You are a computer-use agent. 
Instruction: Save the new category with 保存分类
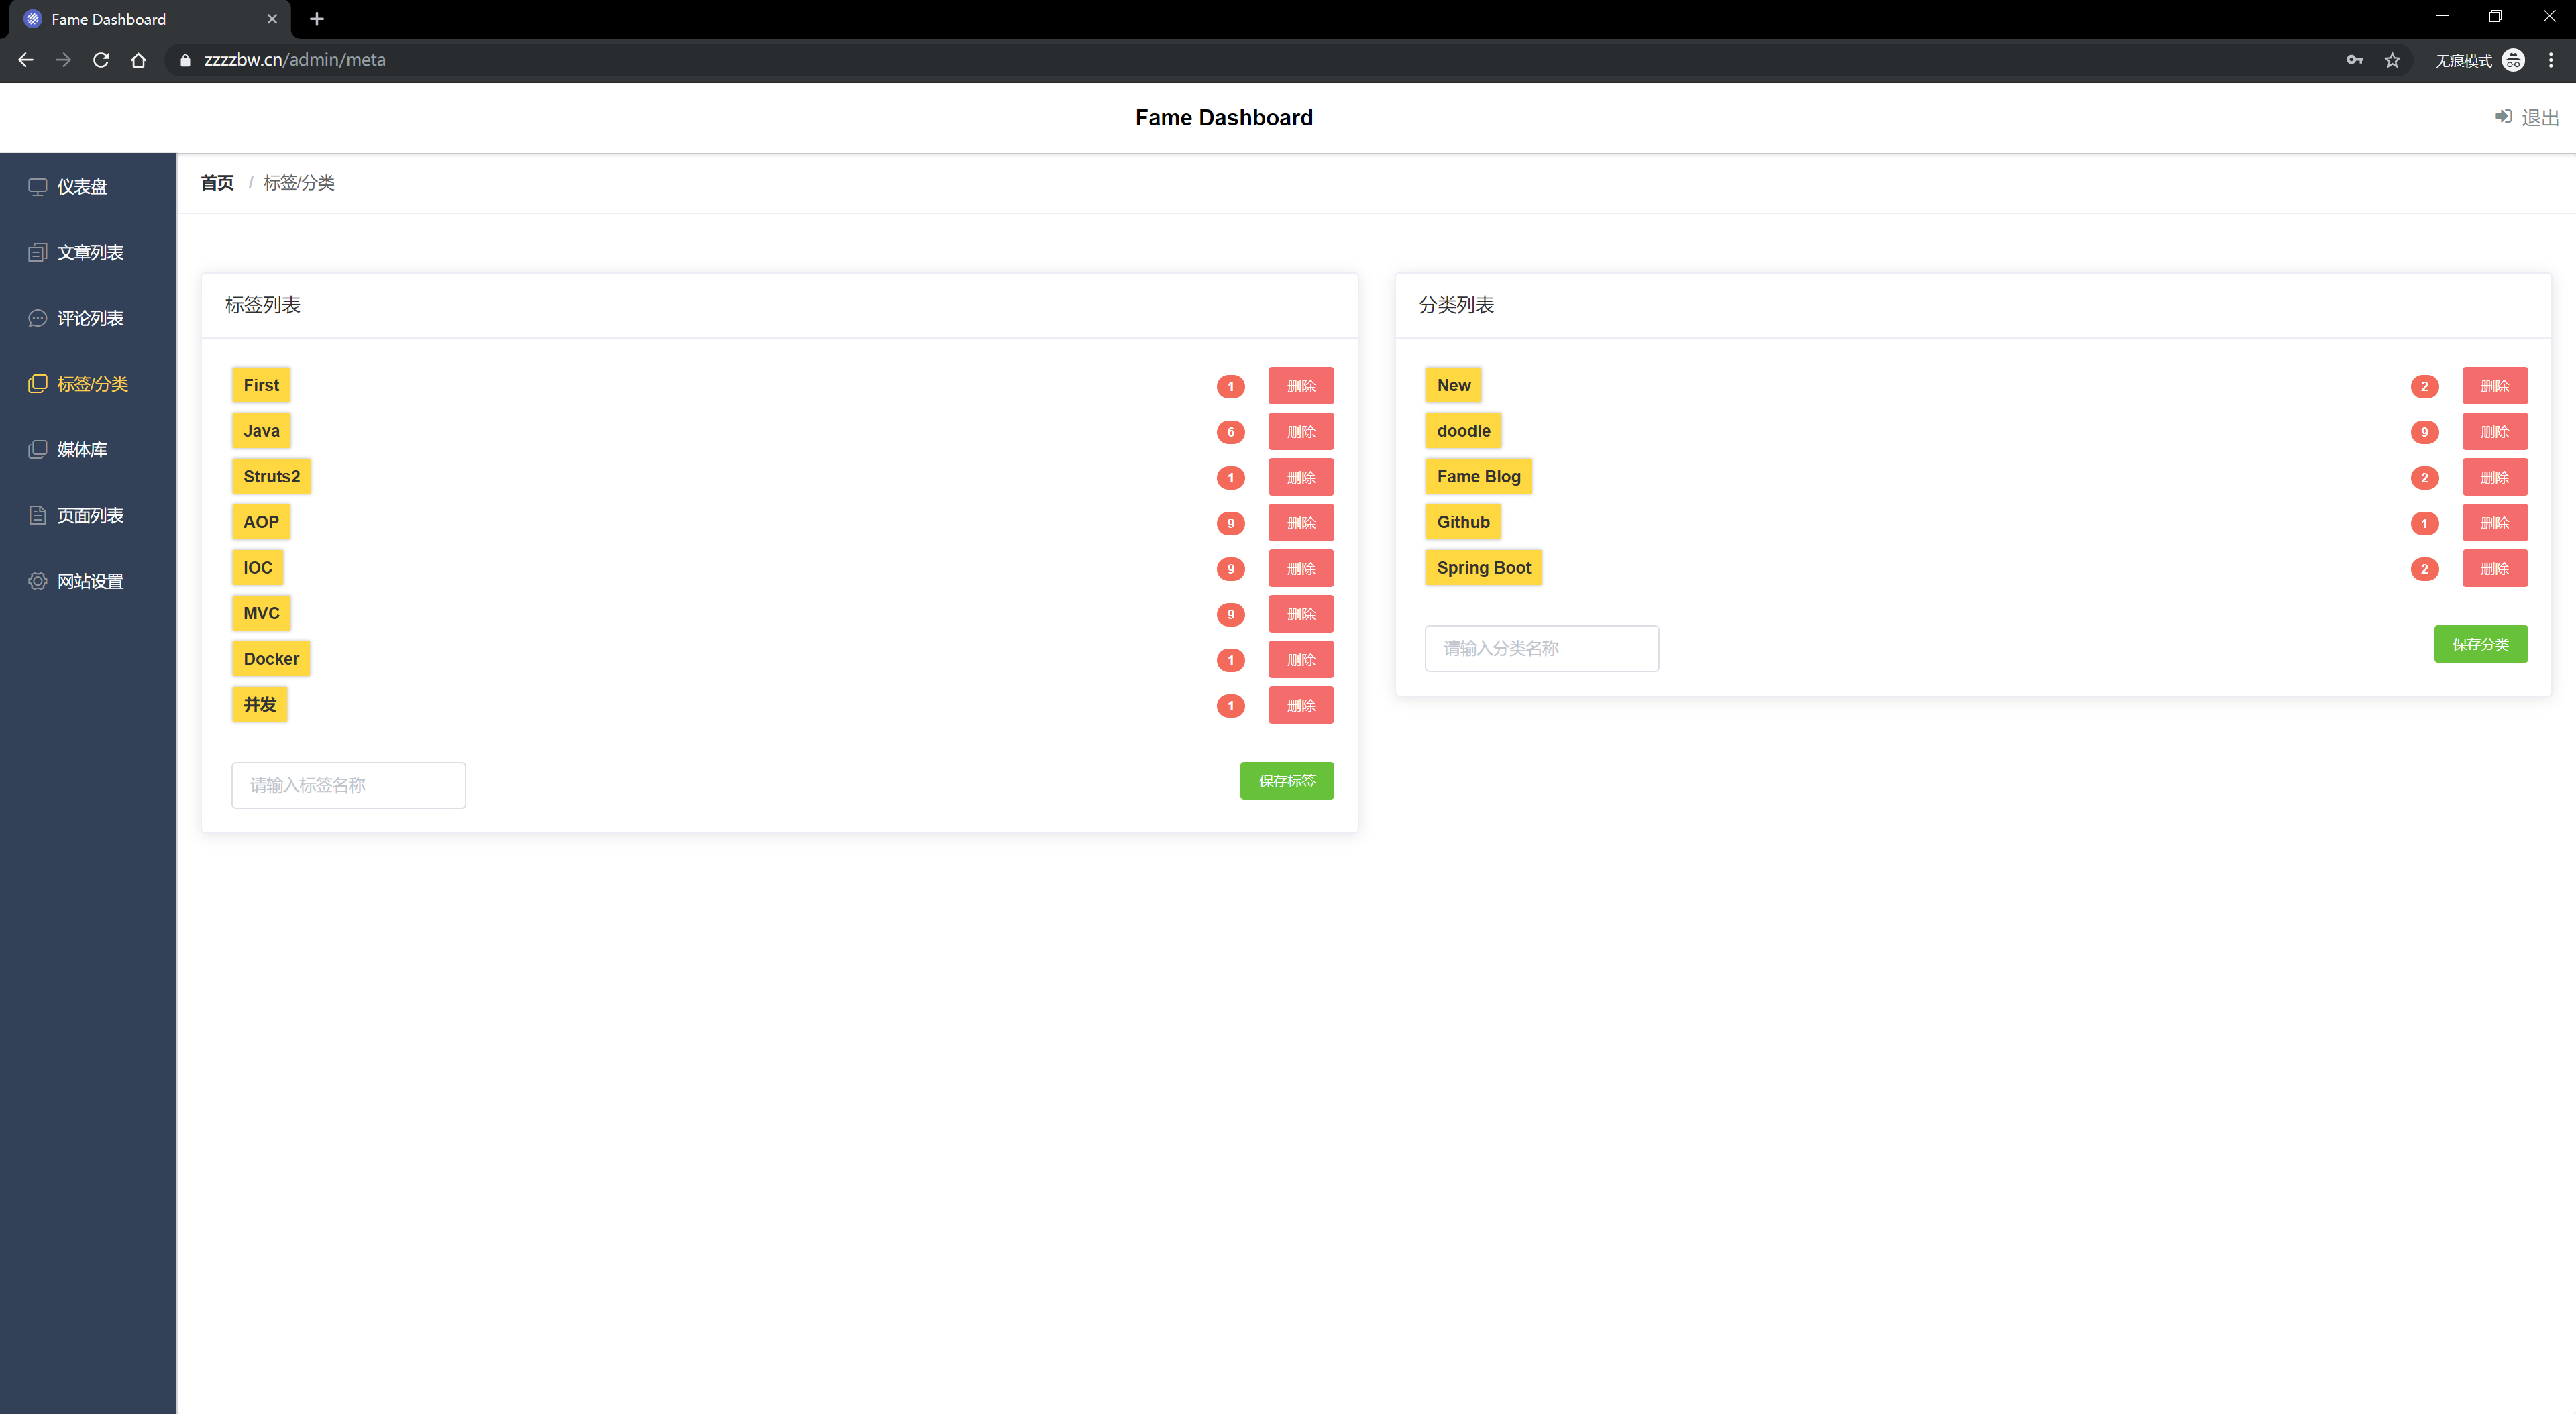point(2480,644)
